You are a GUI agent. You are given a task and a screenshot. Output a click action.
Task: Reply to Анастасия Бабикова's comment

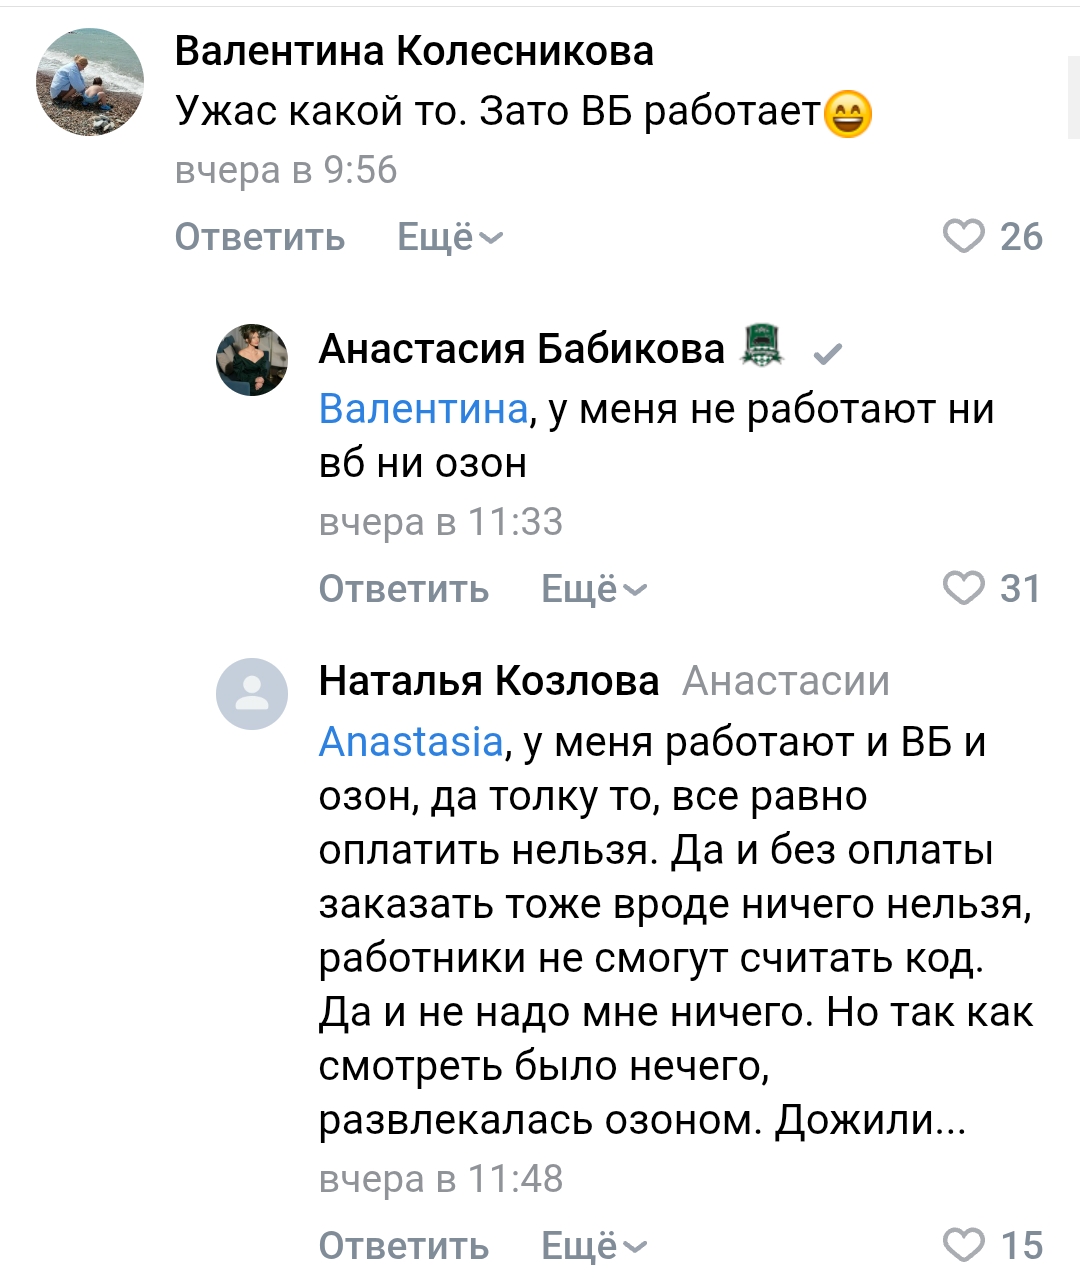pyautogui.click(x=404, y=589)
